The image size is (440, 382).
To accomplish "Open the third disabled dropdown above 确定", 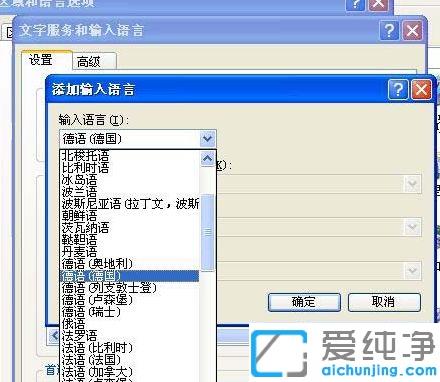I will click(x=413, y=270).
